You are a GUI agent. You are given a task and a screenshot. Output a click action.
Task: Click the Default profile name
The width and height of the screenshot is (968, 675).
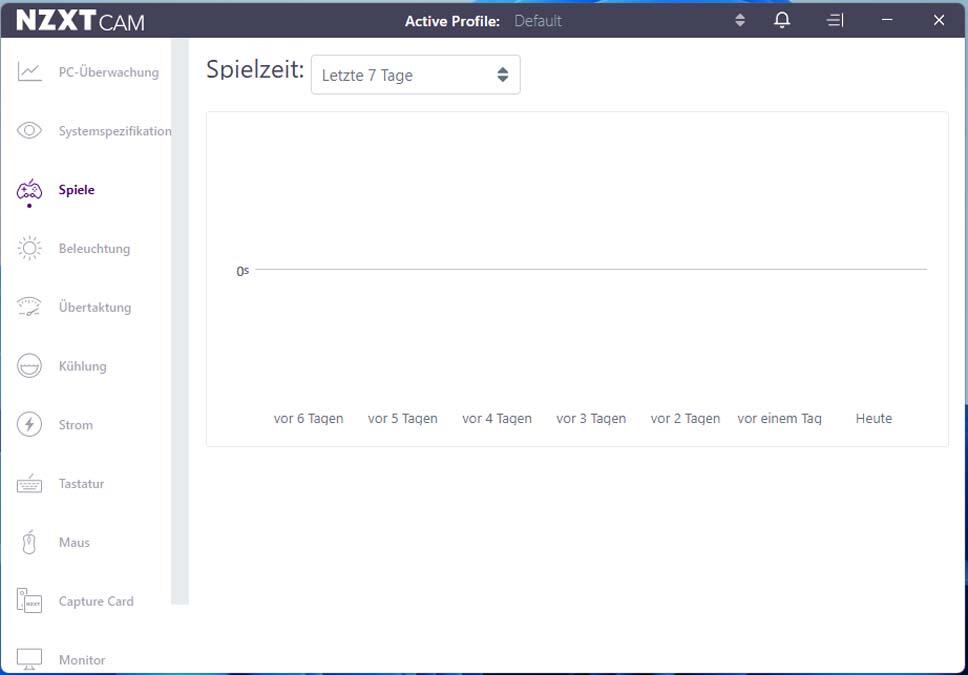tap(538, 21)
